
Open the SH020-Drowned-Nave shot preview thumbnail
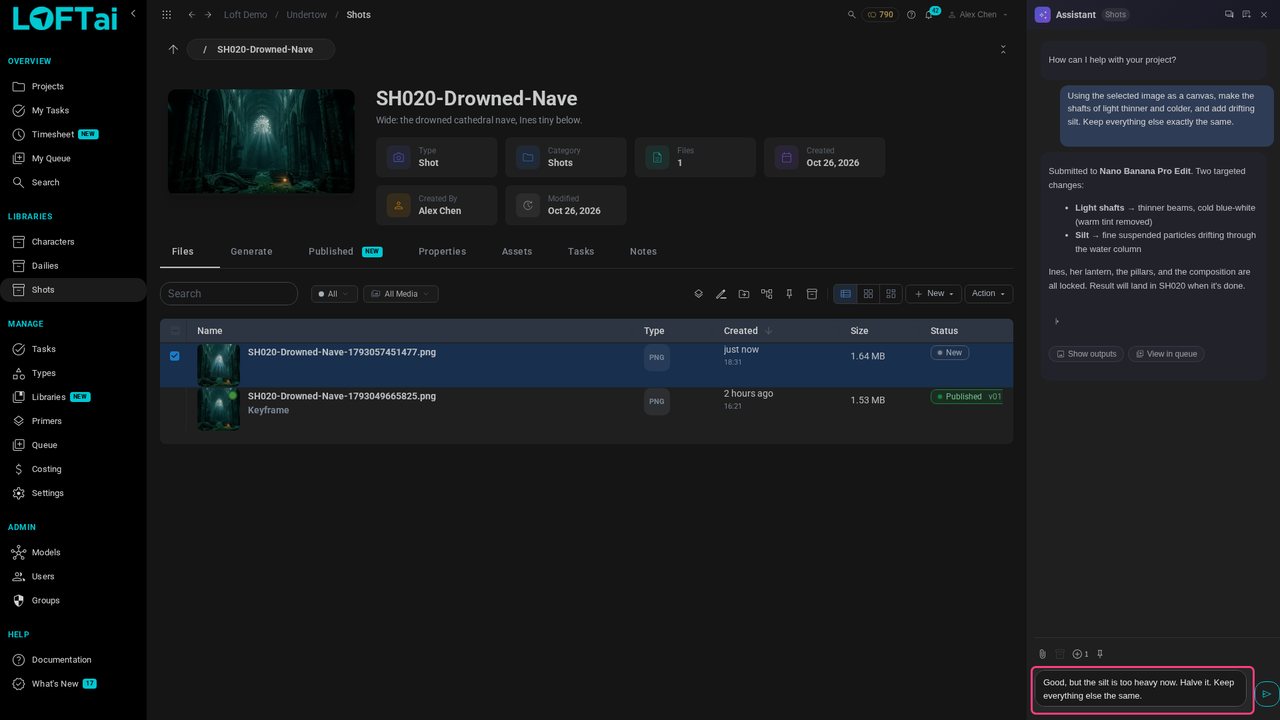pos(261,141)
